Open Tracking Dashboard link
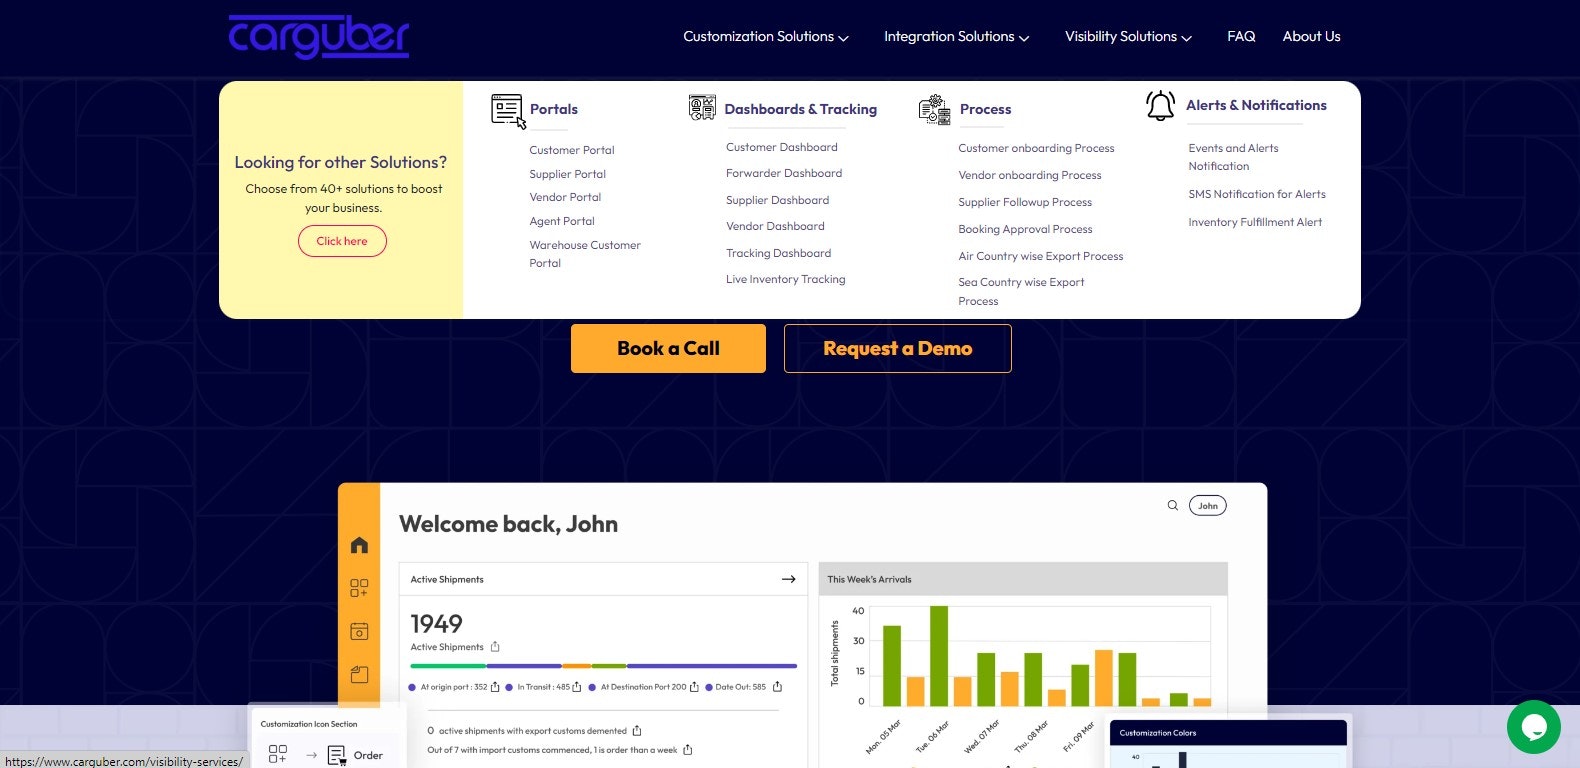This screenshot has height=768, width=1580. tap(778, 253)
